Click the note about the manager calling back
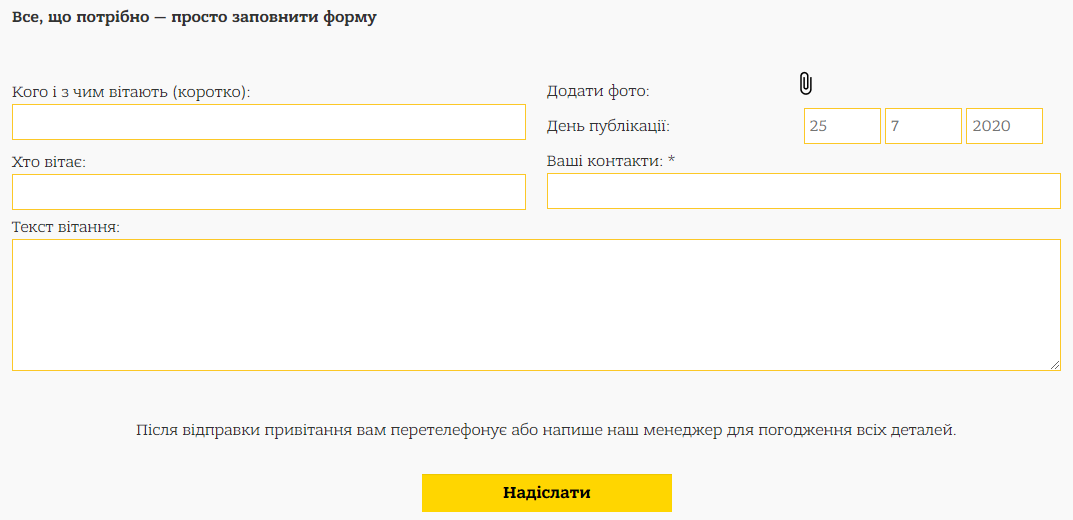This screenshot has width=1073, height=520. click(x=545, y=430)
